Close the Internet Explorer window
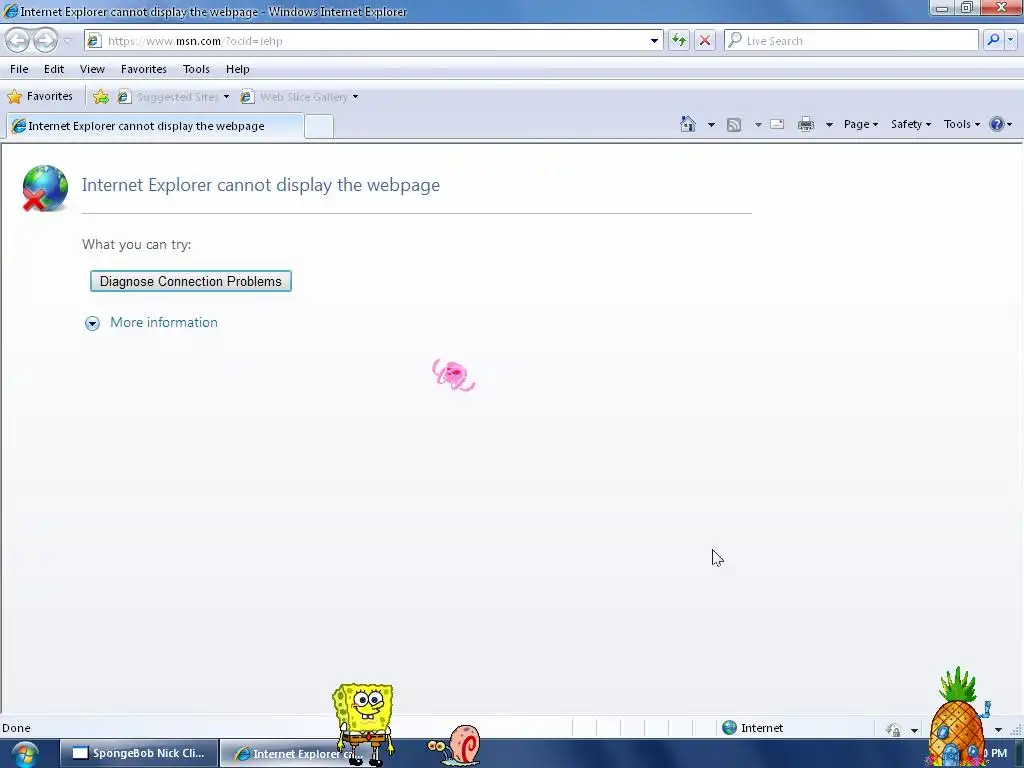The height and width of the screenshot is (768, 1024). (1002, 8)
